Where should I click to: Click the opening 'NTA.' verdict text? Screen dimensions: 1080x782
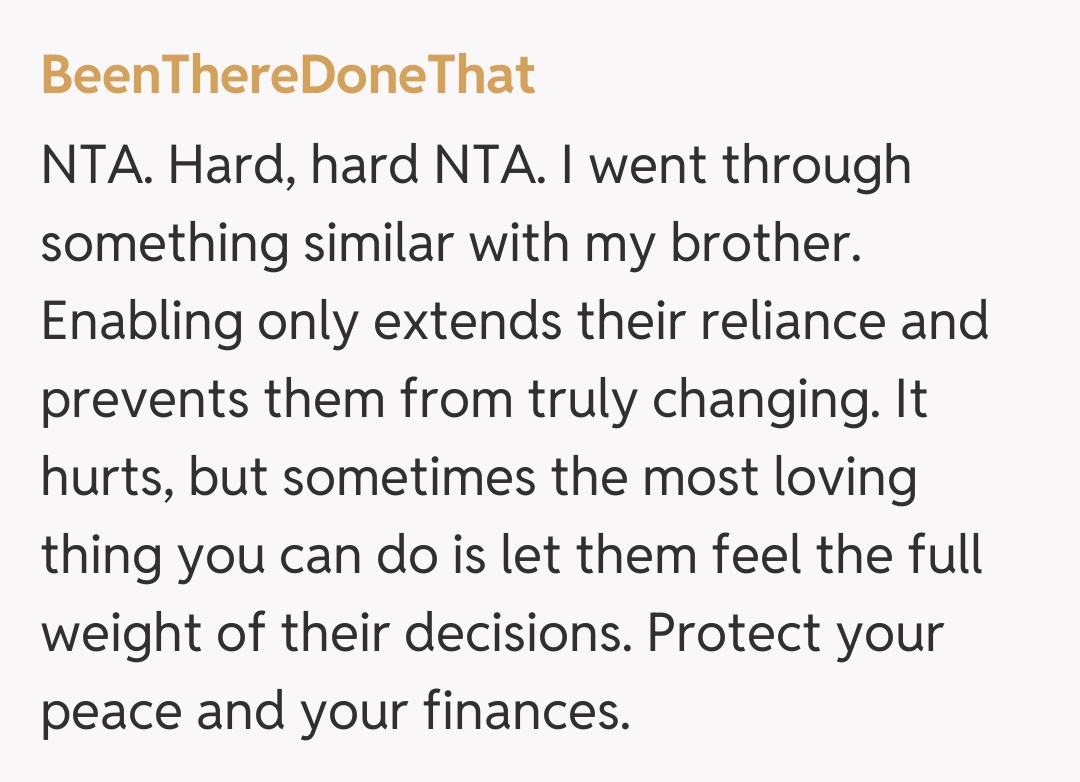tap(98, 166)
